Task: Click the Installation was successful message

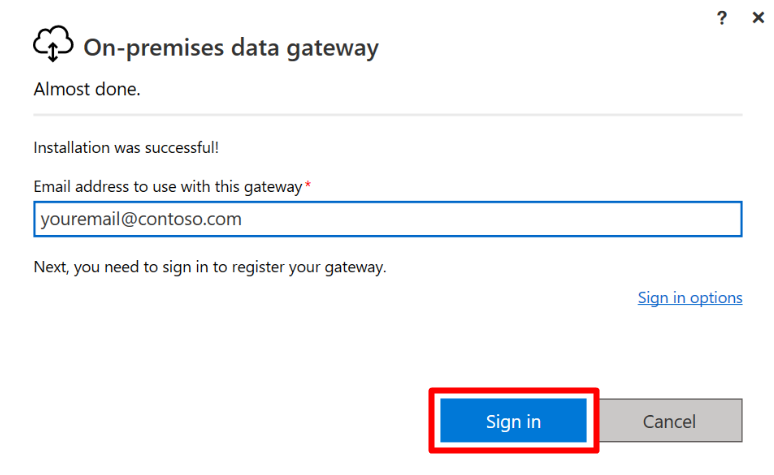Action: pyautogui.click(x=126, y=148)
